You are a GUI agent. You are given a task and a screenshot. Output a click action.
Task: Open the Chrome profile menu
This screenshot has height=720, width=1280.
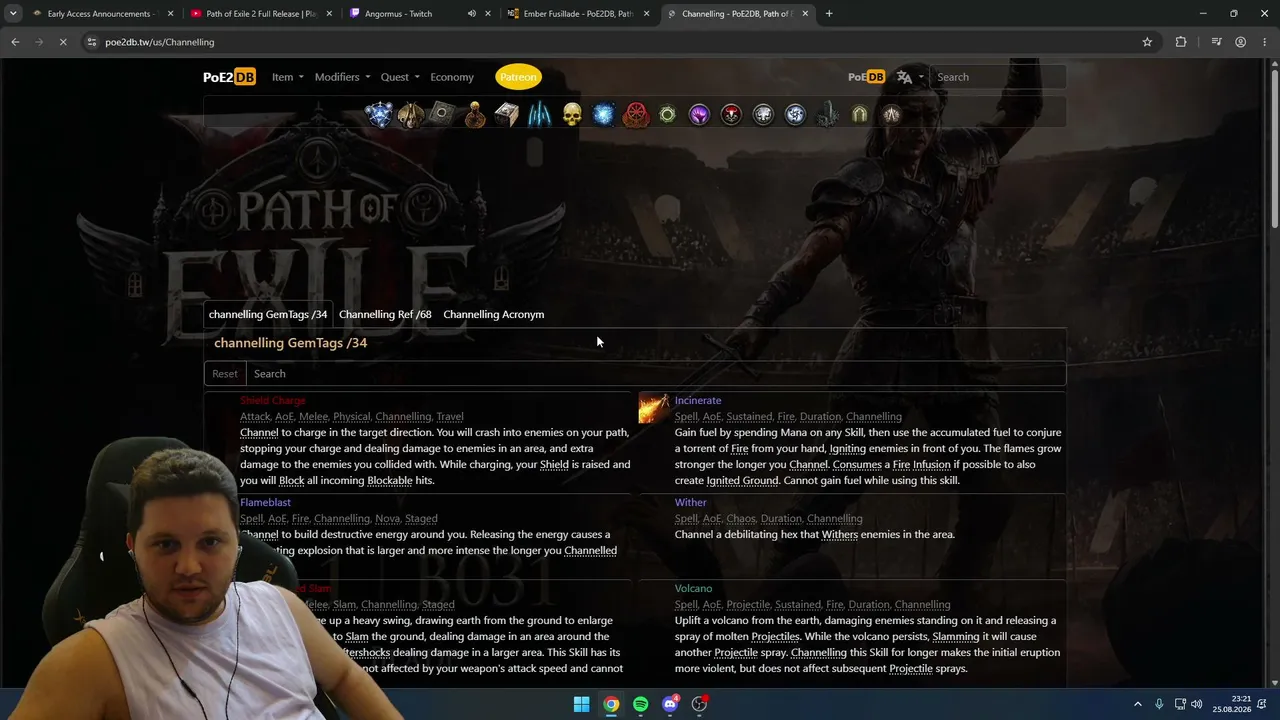pyautogui.click(x=1240, y=42)
